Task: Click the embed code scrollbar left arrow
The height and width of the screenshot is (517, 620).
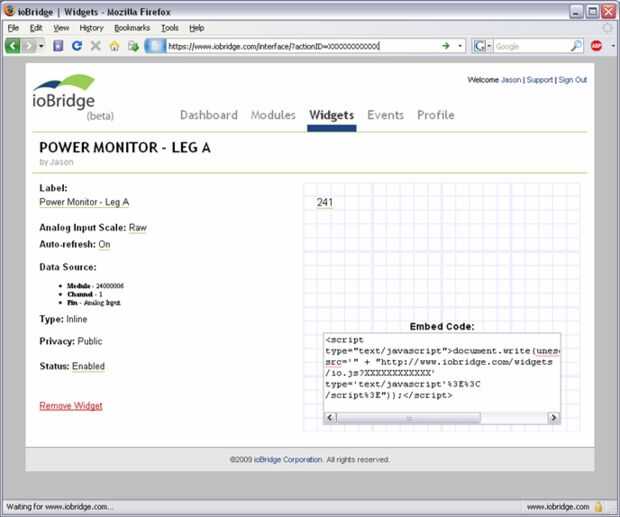Action: click(331, 417)
